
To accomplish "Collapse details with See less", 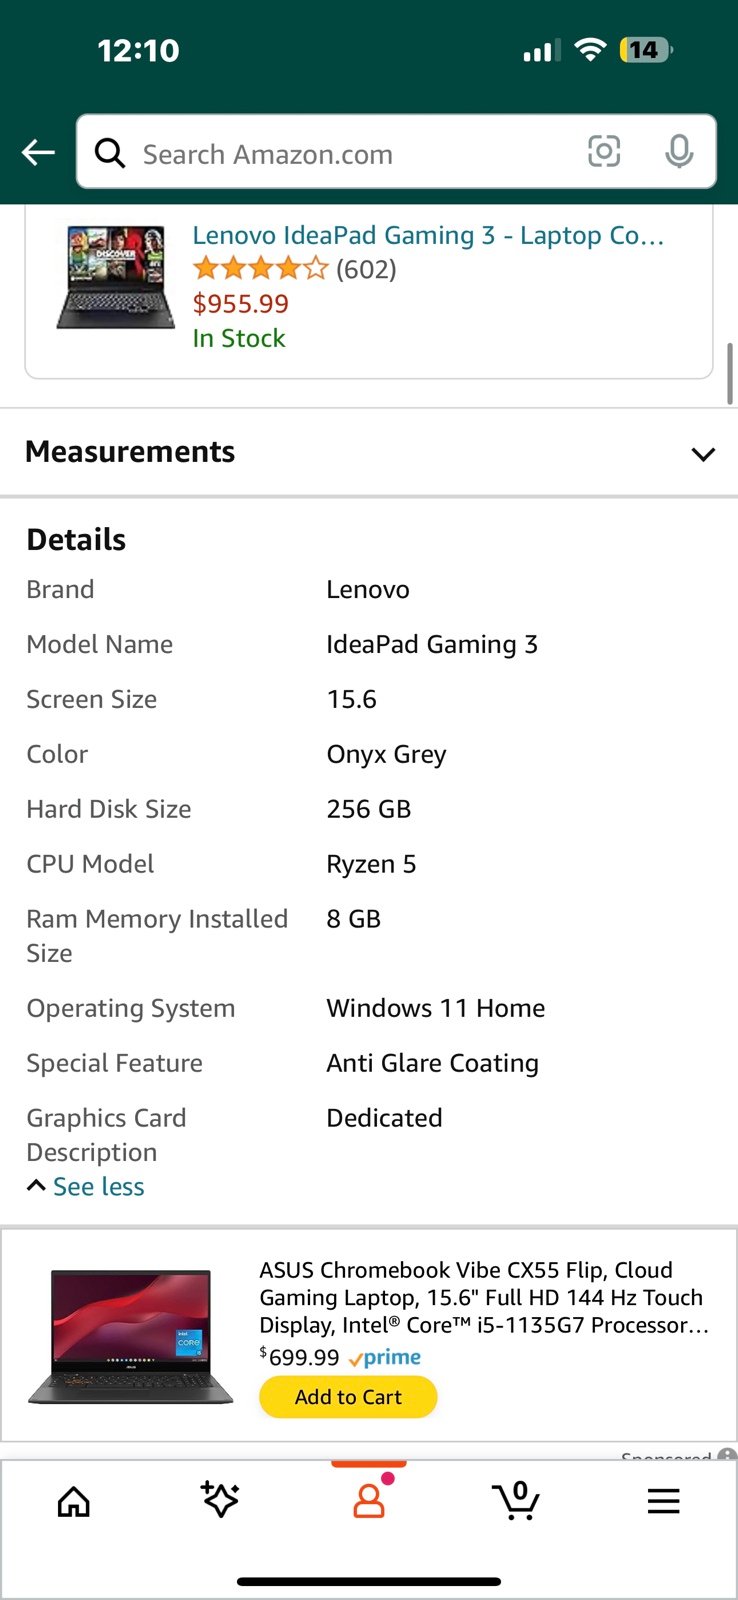I will coord(86,1187).
